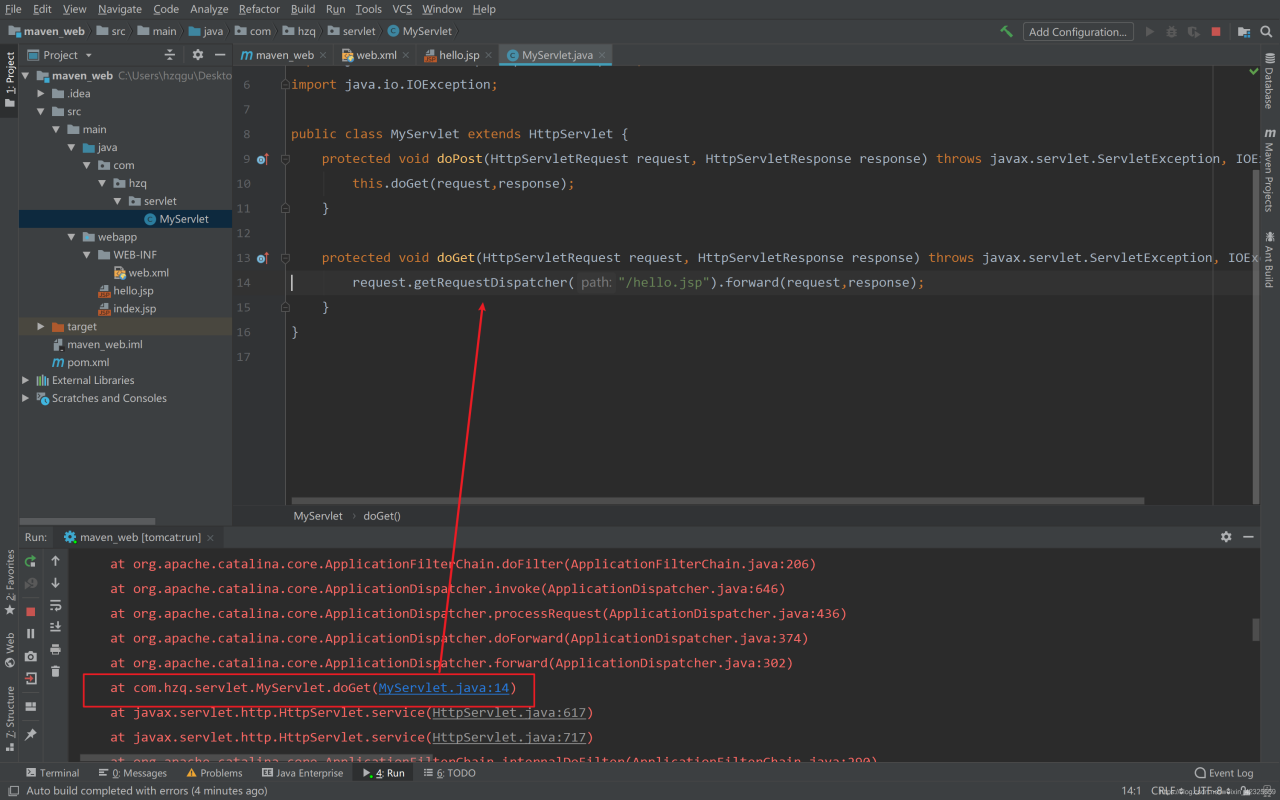Image resolution: width=1280 pixels, height=800 pixels.
Task: Click the print icon in the Run console
Action: click(56, 649)
